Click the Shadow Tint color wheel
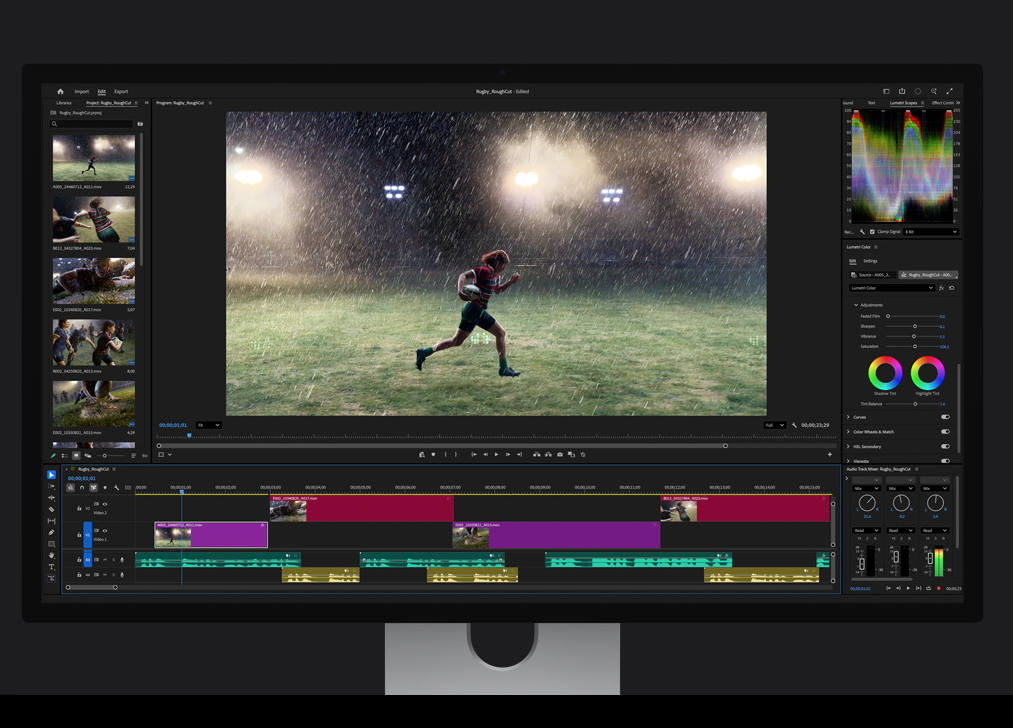The image size is (1013, 728). click(x=885, y=373)
